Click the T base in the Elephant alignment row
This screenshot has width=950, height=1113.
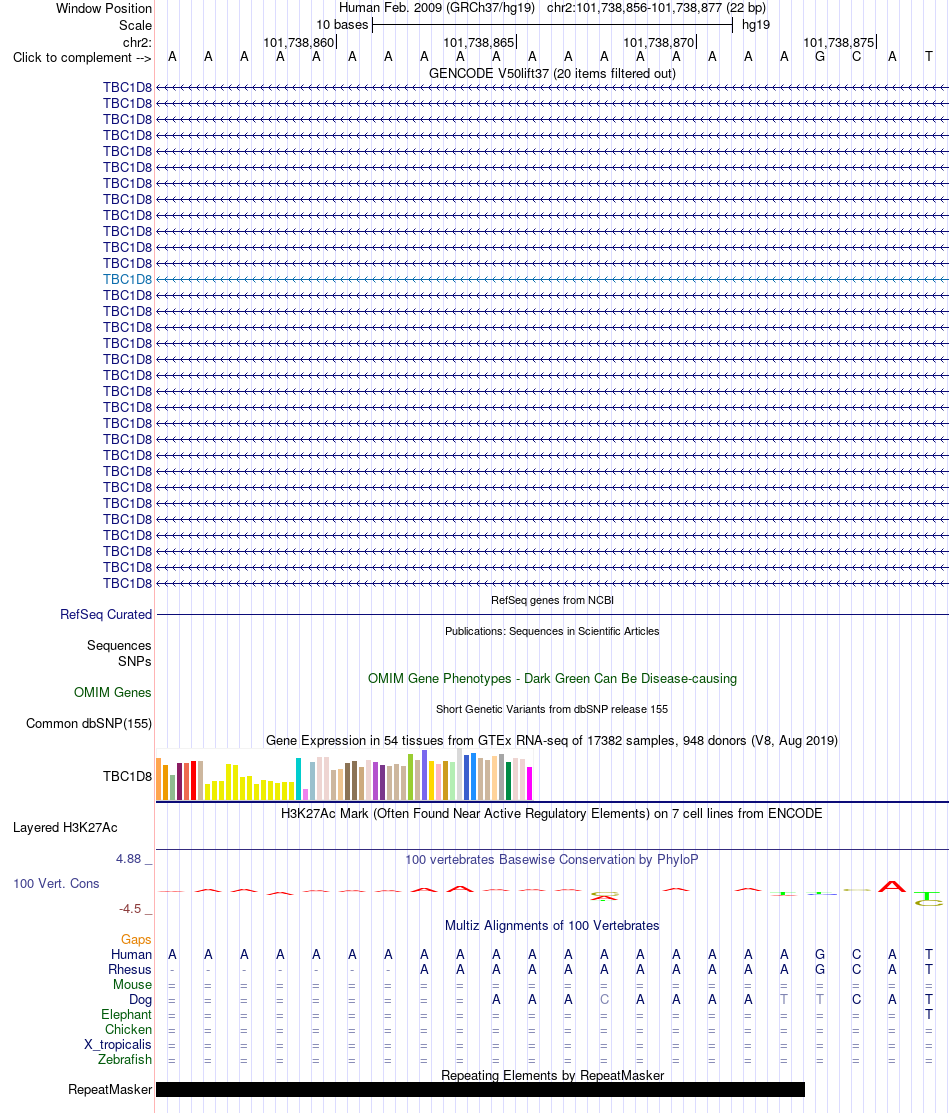pos(929,1014)
